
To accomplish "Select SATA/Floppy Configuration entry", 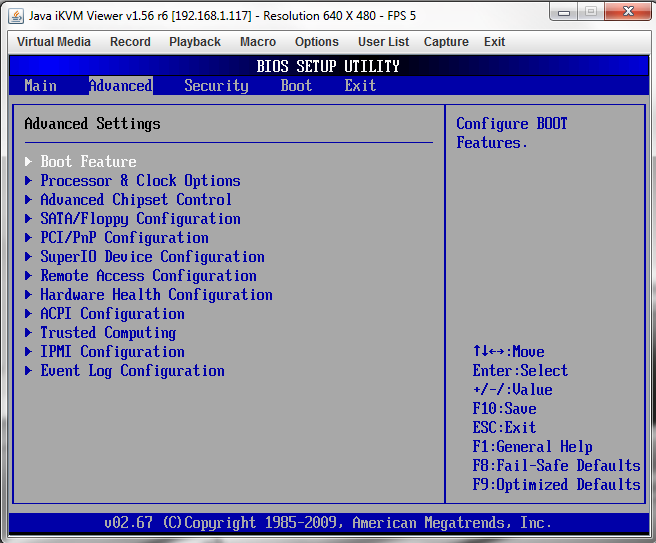I will [x=140, y=219].
